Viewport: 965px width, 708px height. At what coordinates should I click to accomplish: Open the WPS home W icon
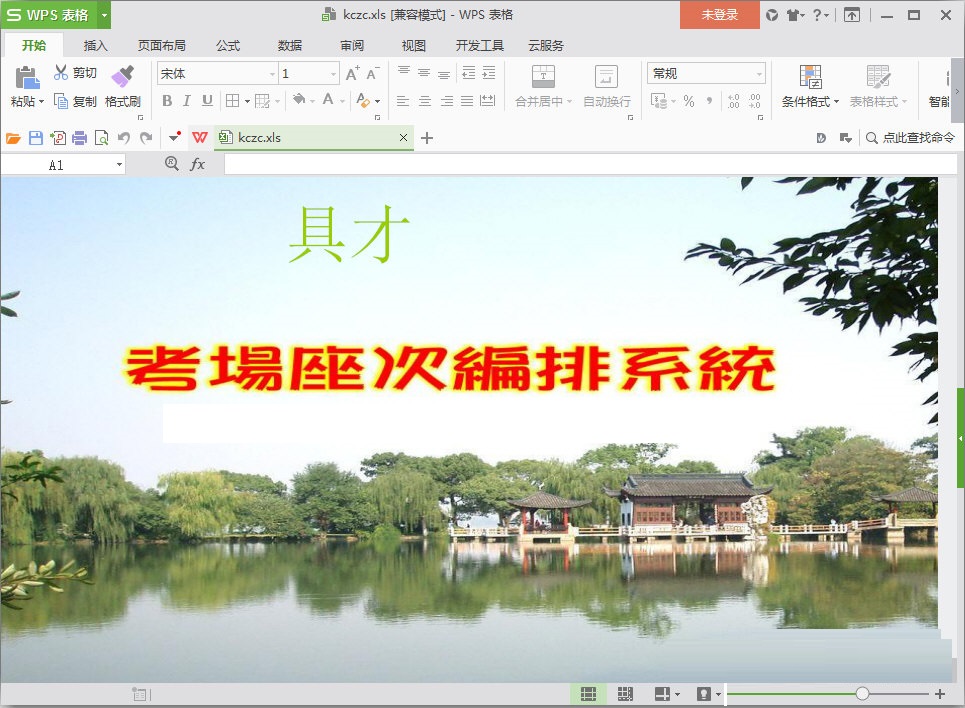[x=199, y=137]
